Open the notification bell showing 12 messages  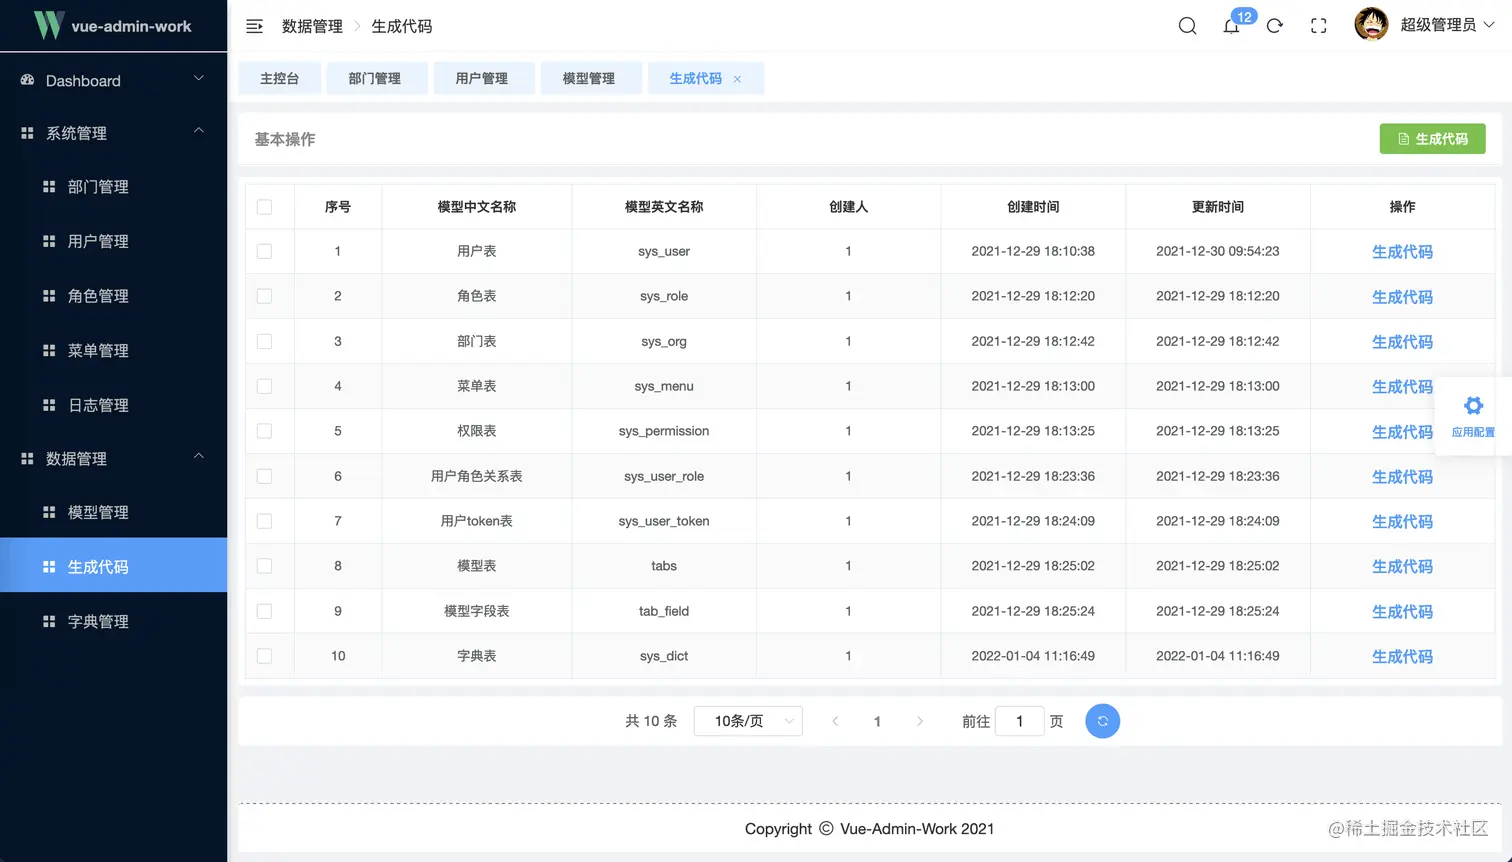pyautogui.click(x=1231, y=26)
